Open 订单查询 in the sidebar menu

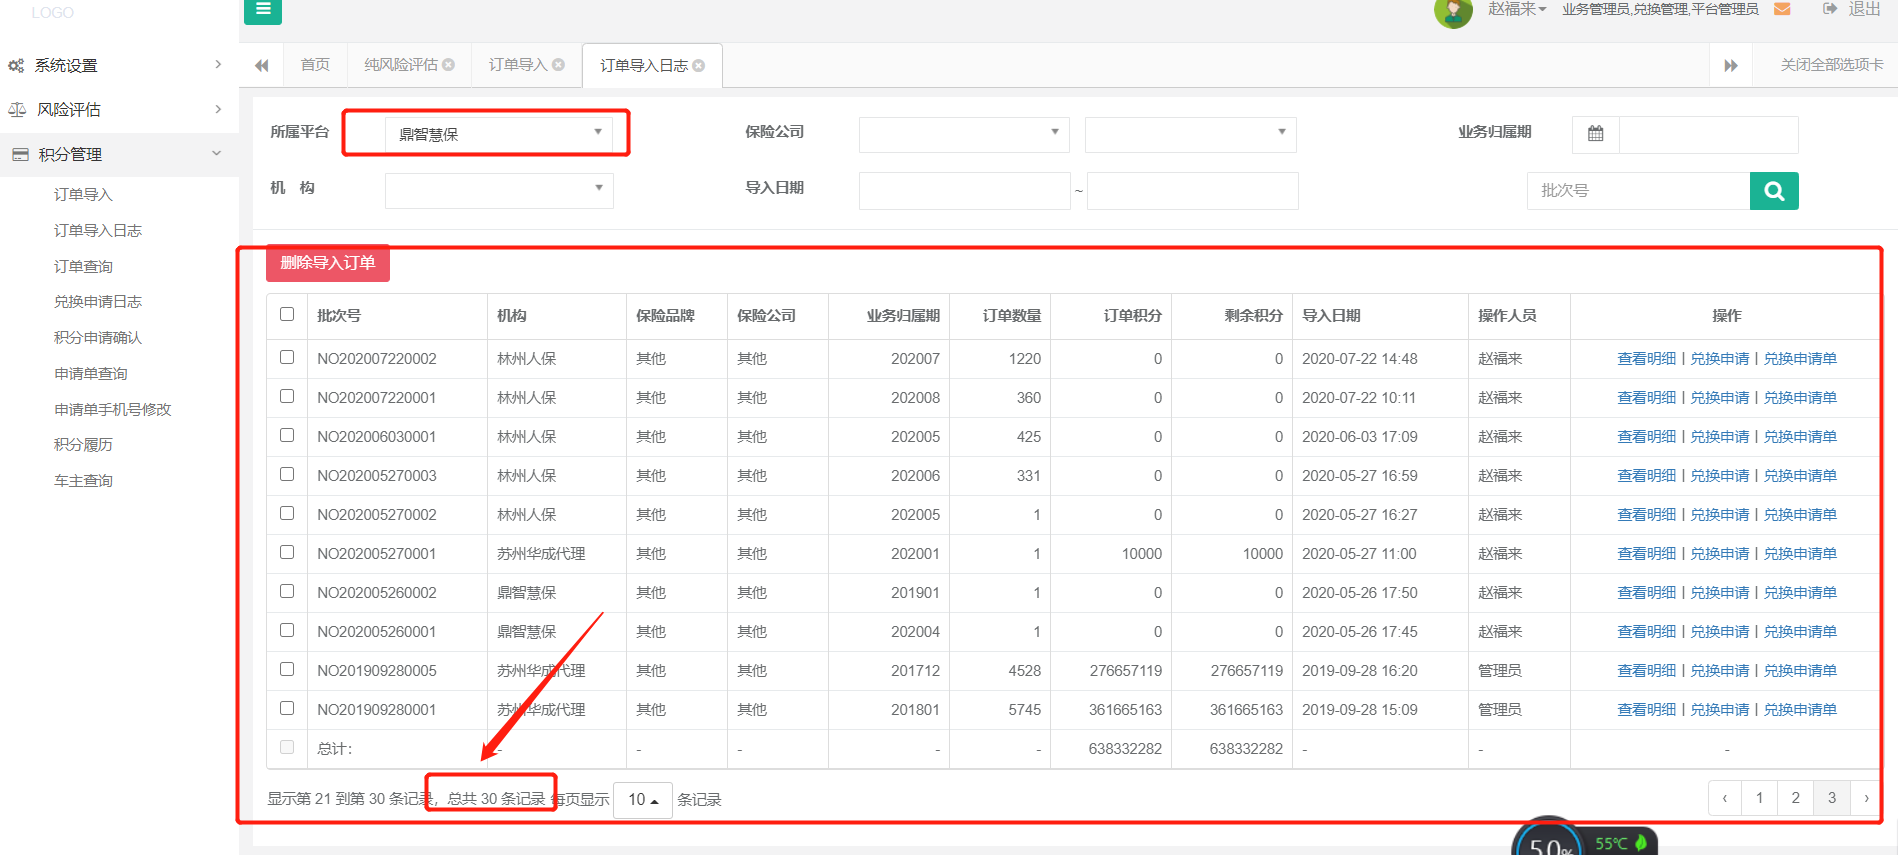coord(83,266)
